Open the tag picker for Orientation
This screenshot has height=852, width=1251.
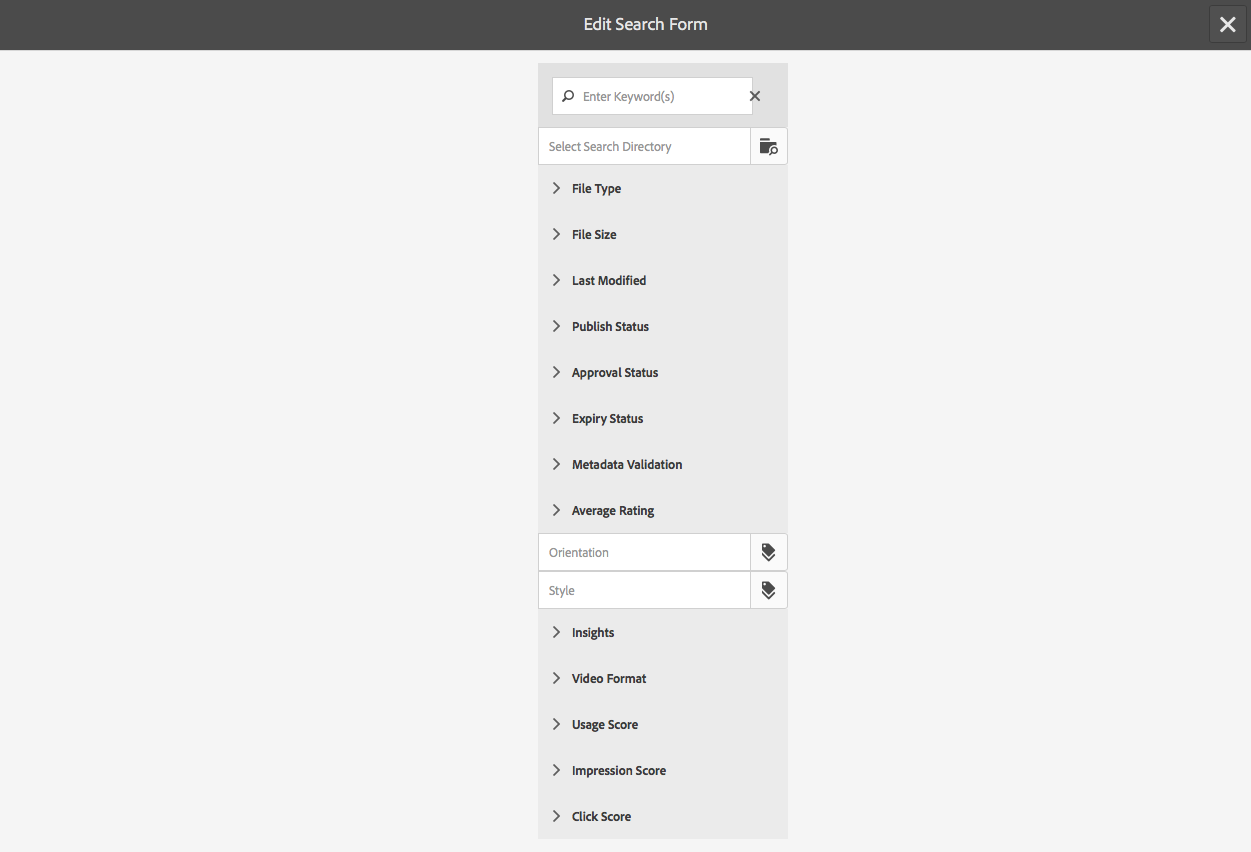768,552
